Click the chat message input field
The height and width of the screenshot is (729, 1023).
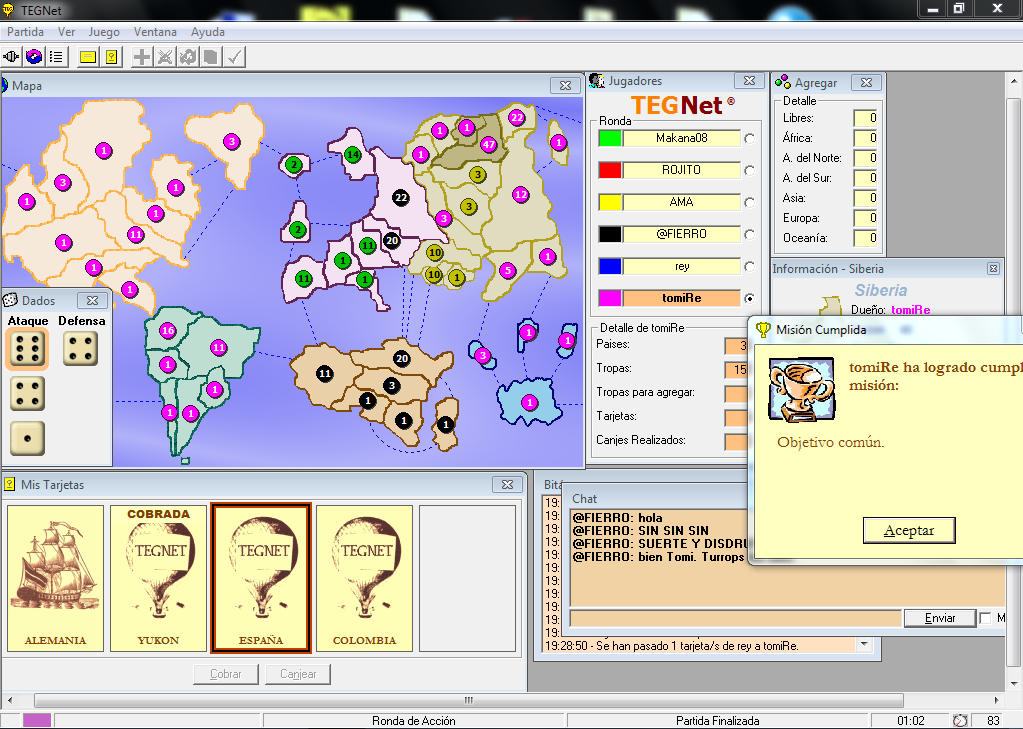(x=736, y=618)
